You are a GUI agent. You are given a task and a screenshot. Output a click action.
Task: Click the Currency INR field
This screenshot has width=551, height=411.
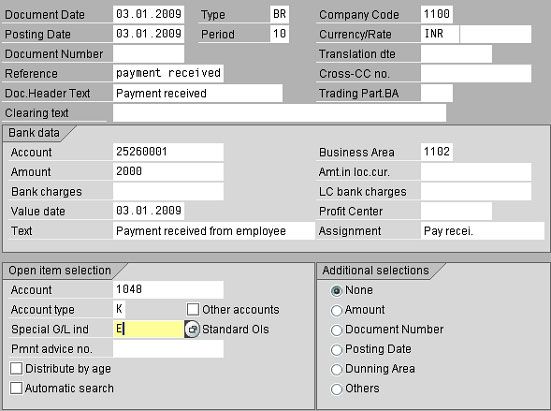440,34
